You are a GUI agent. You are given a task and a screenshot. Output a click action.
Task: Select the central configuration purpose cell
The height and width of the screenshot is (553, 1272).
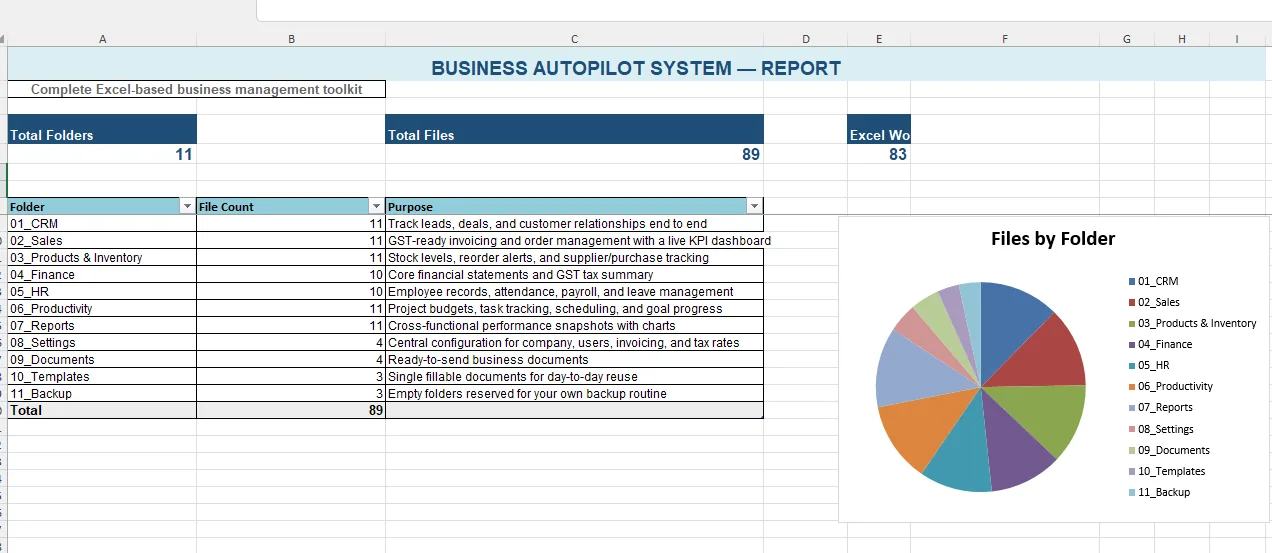575,343
